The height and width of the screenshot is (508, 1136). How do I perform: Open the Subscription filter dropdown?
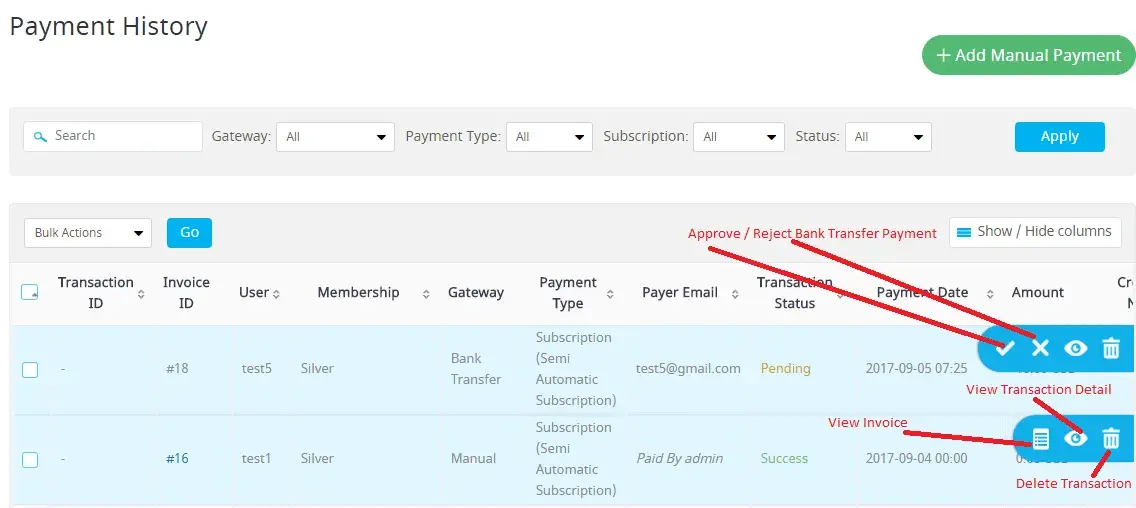(738, 137)
